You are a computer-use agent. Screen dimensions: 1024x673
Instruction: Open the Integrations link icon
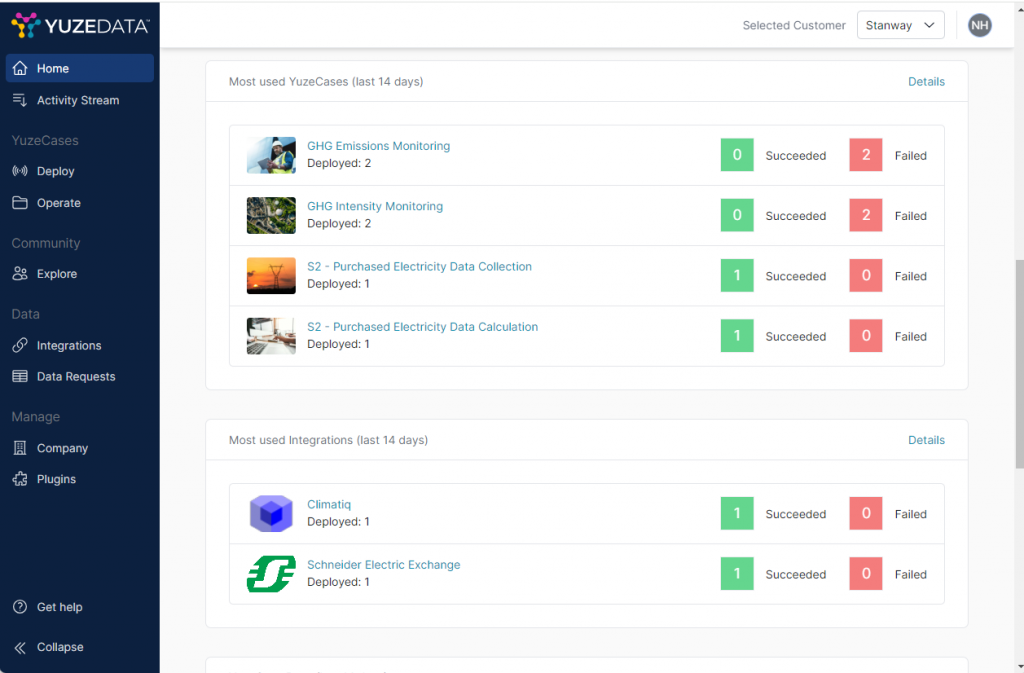(x=20, y=346)
